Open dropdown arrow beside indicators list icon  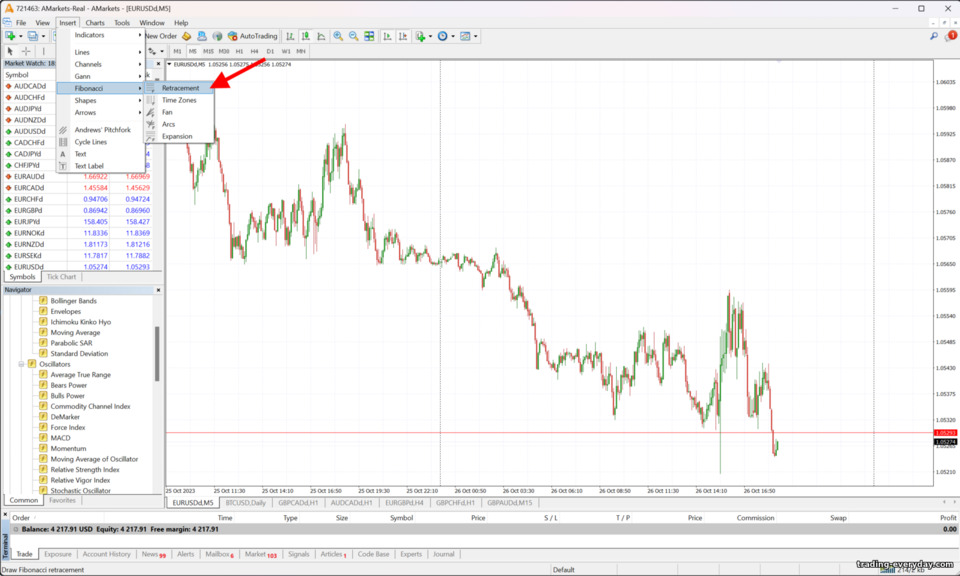430,36
